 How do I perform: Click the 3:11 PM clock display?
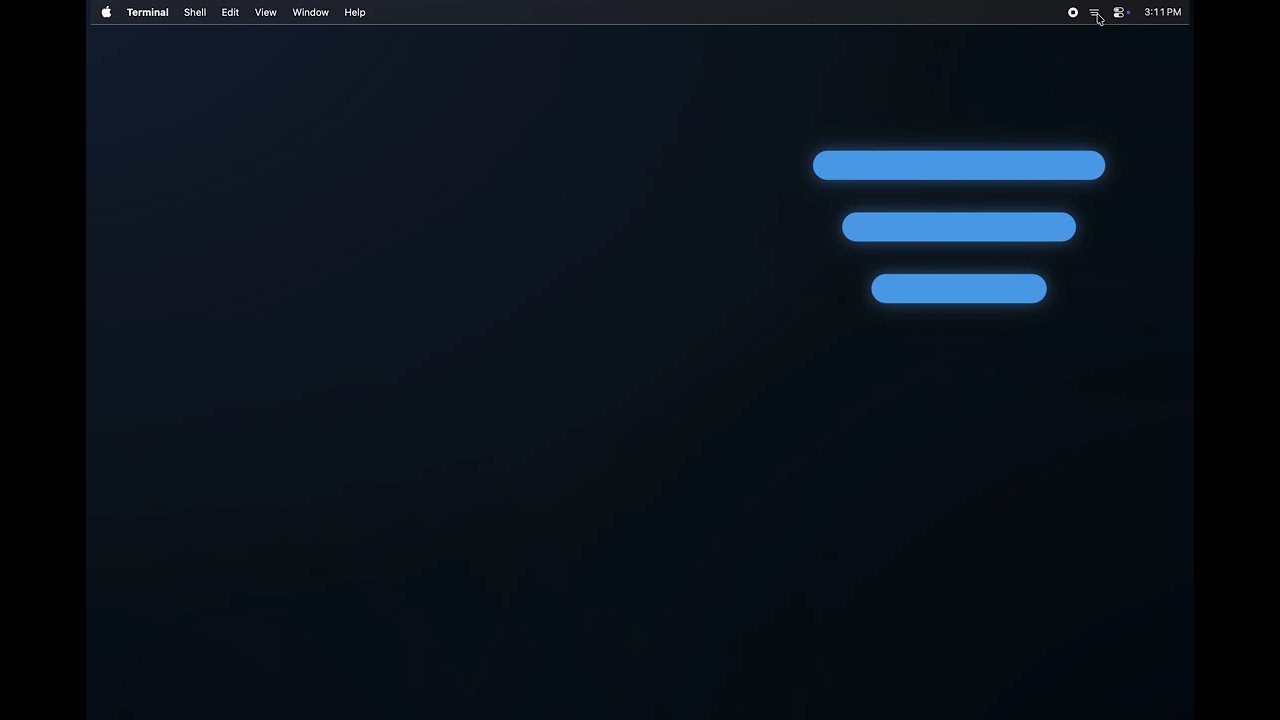coord(1162,12)
